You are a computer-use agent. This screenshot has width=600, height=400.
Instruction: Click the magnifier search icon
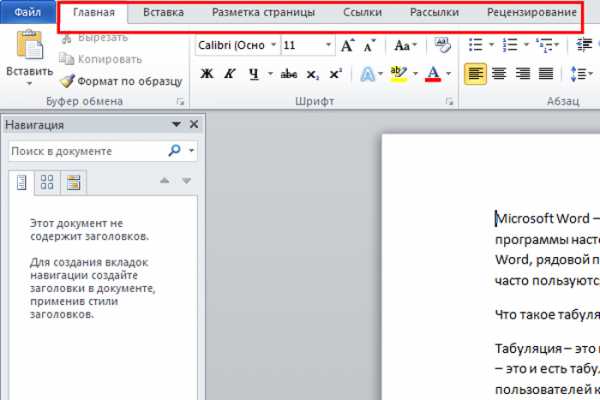click(174, 150)
